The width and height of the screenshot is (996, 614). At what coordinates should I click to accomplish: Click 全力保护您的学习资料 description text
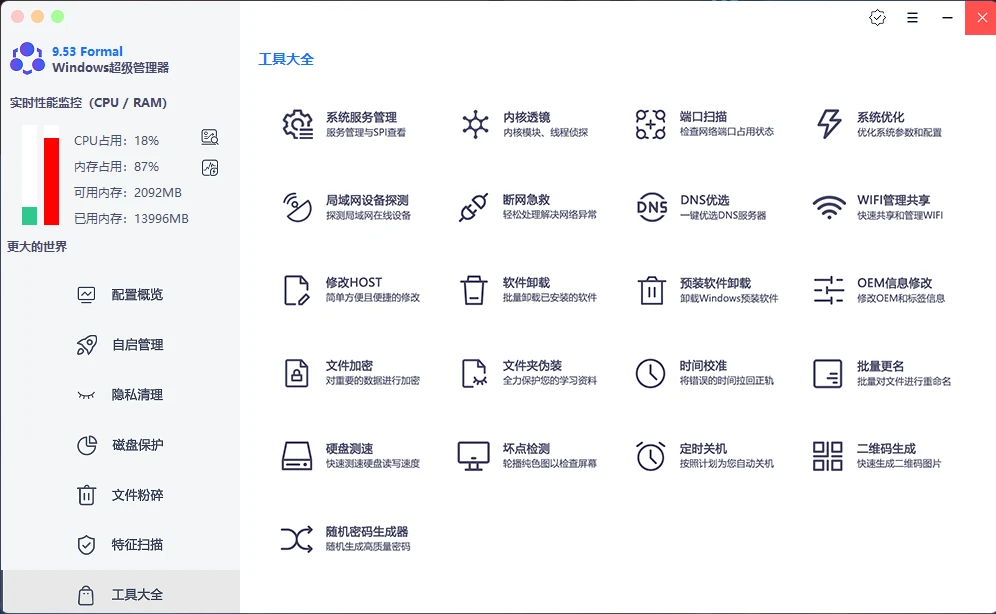point(550,380)
